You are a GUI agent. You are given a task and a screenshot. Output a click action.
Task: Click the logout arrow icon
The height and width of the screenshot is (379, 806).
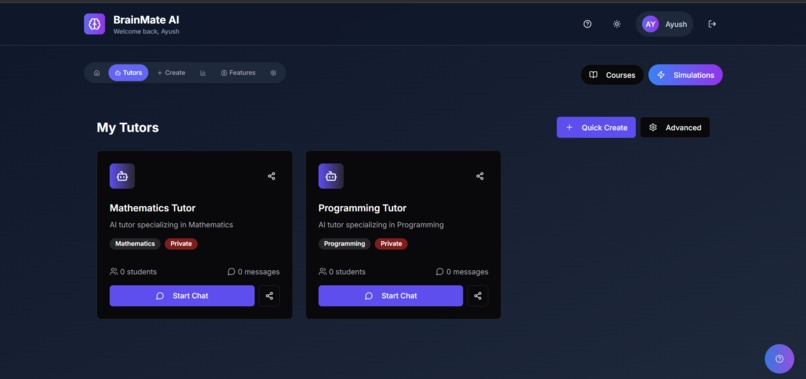point(712,24)
